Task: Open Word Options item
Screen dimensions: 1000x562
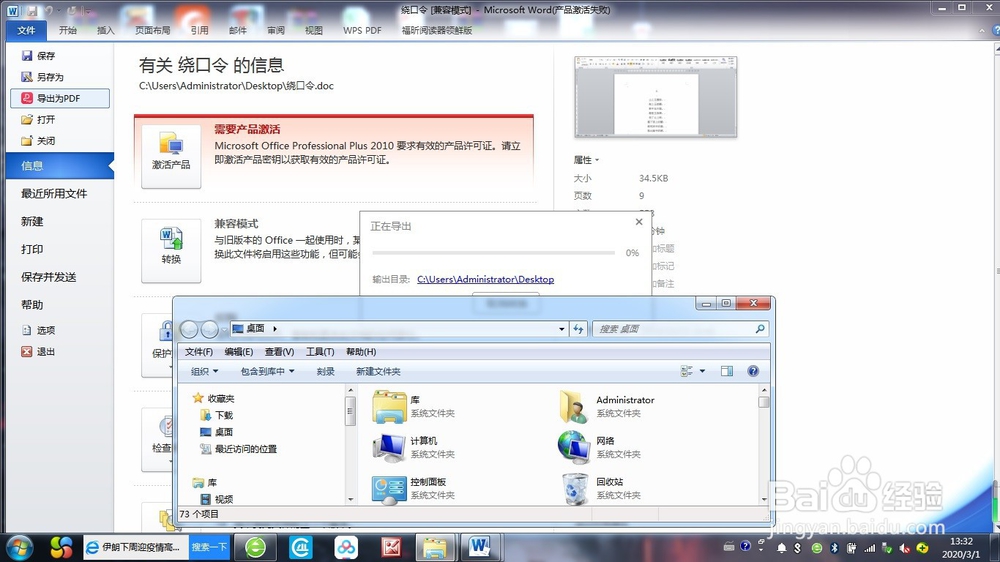Action: (38, 330)
